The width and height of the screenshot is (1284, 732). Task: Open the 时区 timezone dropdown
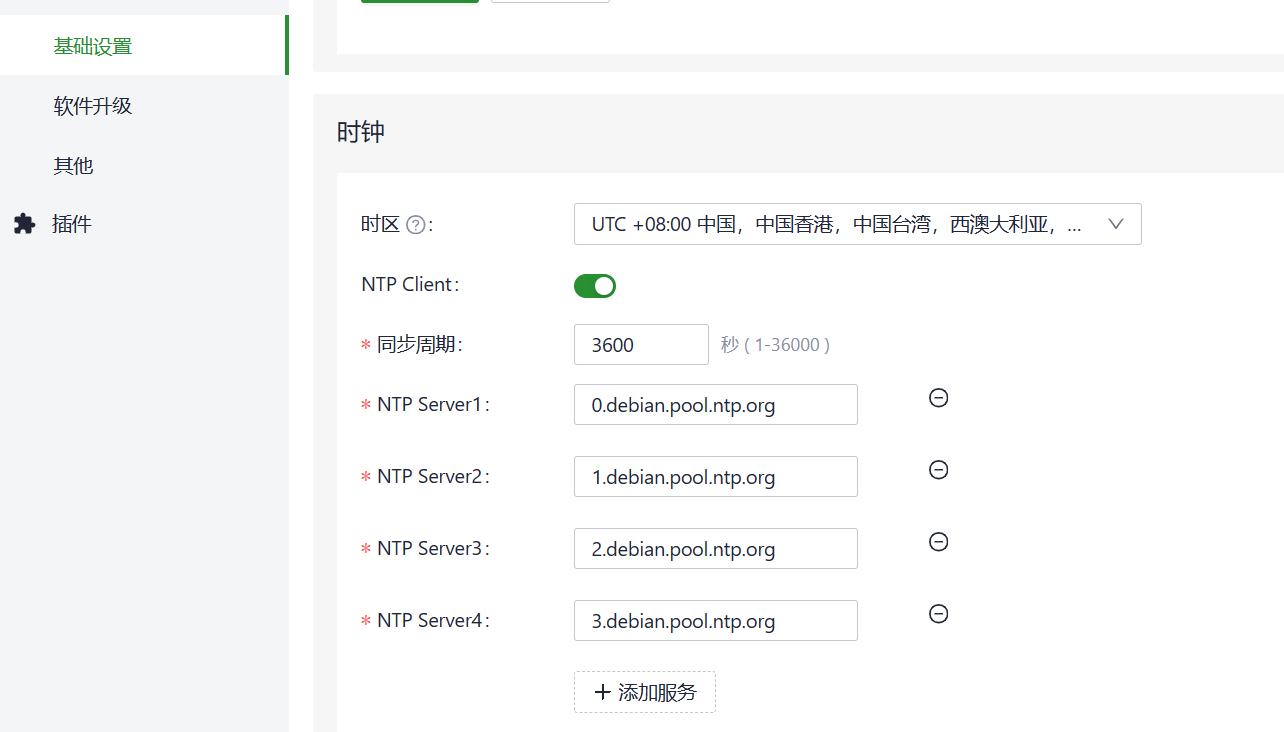[x=840, y=224]
